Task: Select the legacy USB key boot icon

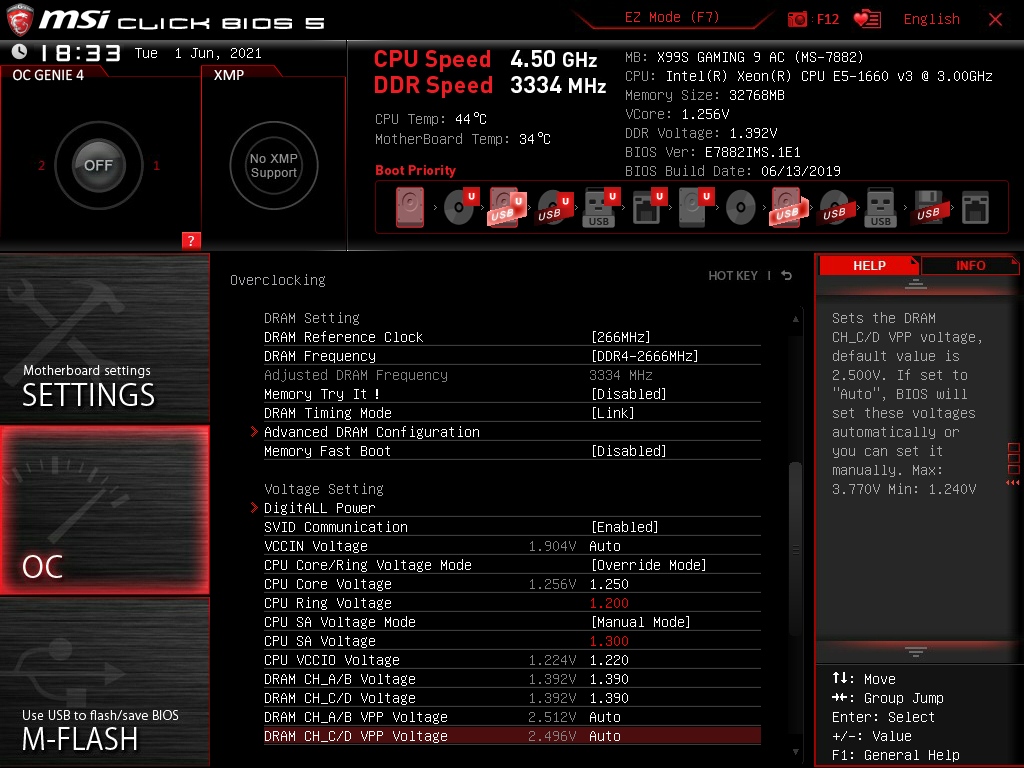Action: click(x=880, y=207)
